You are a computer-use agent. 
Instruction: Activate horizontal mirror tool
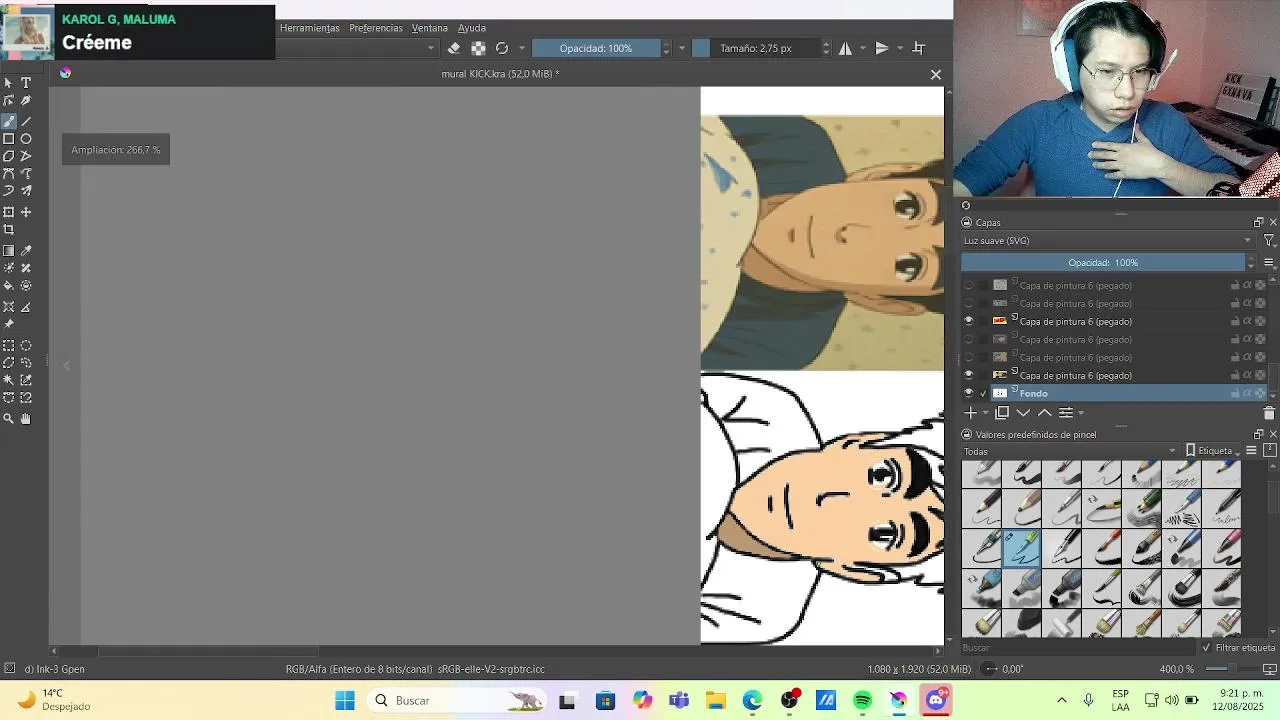coord(846,48)
